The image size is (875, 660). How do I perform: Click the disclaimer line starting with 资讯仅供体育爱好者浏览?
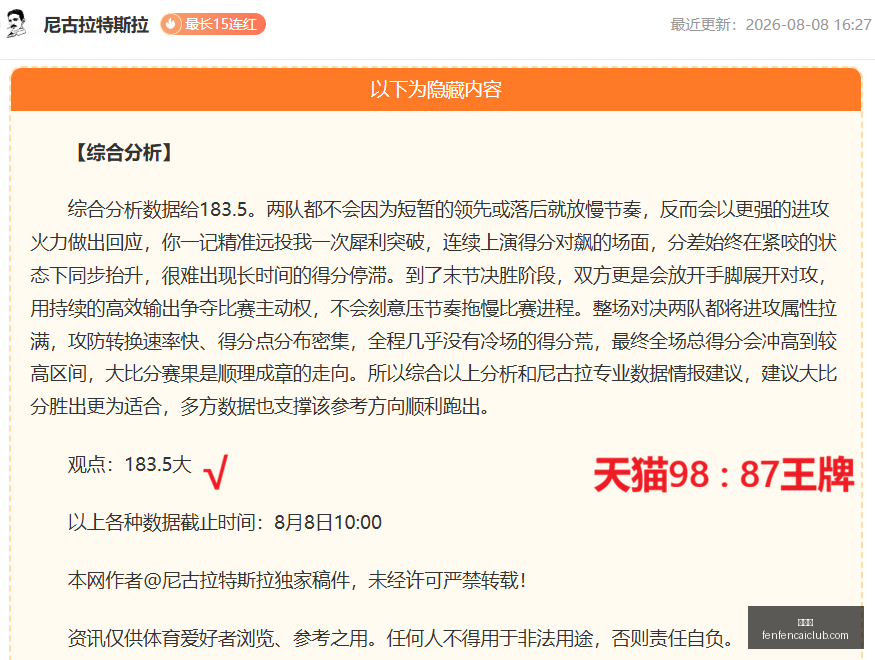402,638
